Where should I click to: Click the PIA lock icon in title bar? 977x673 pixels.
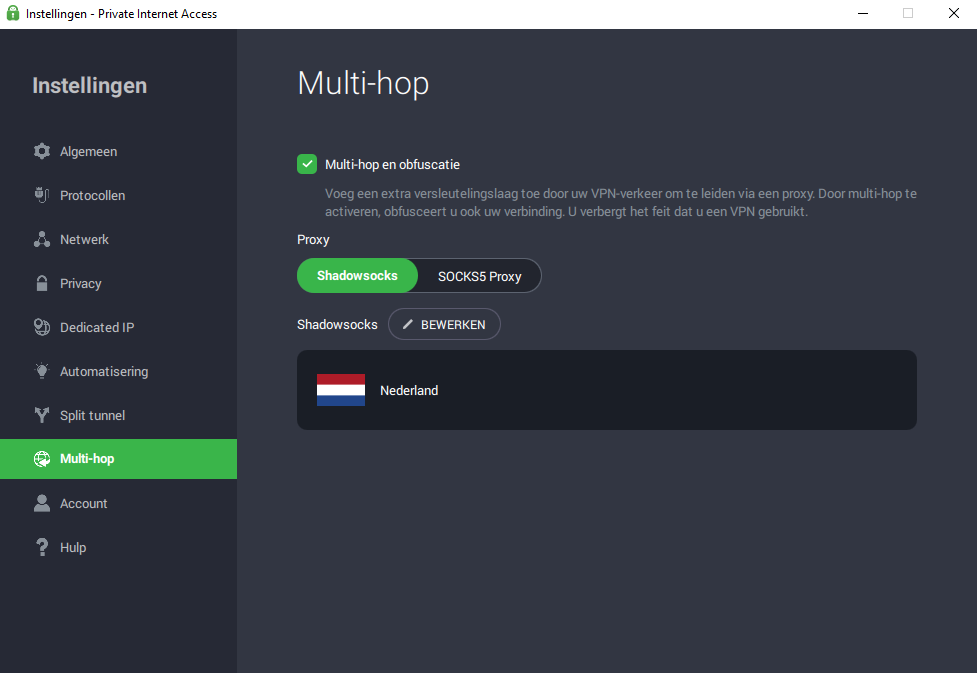point(13,14)
